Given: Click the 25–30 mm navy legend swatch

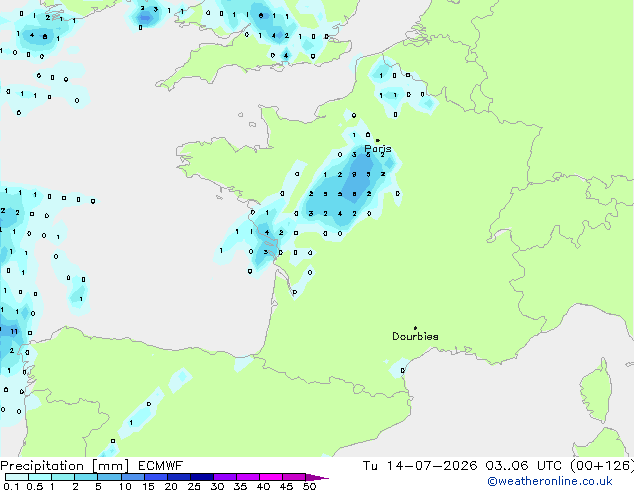Looking at the screenshot, I should pos(202,477).
